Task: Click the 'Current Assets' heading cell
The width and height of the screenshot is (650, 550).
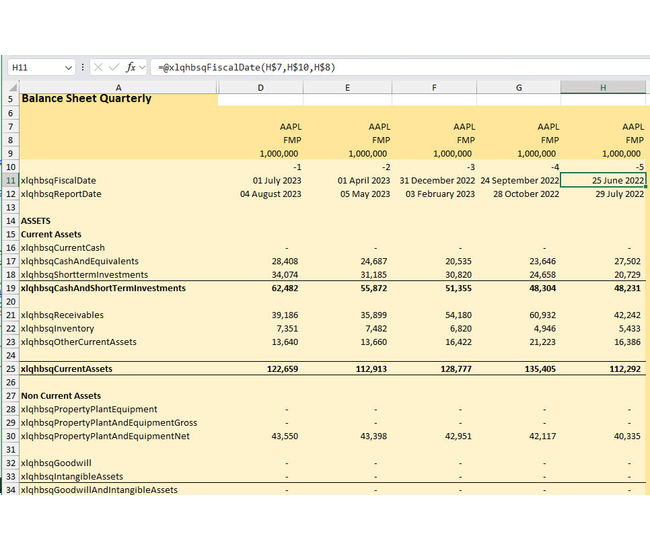Action: (119, 234)
